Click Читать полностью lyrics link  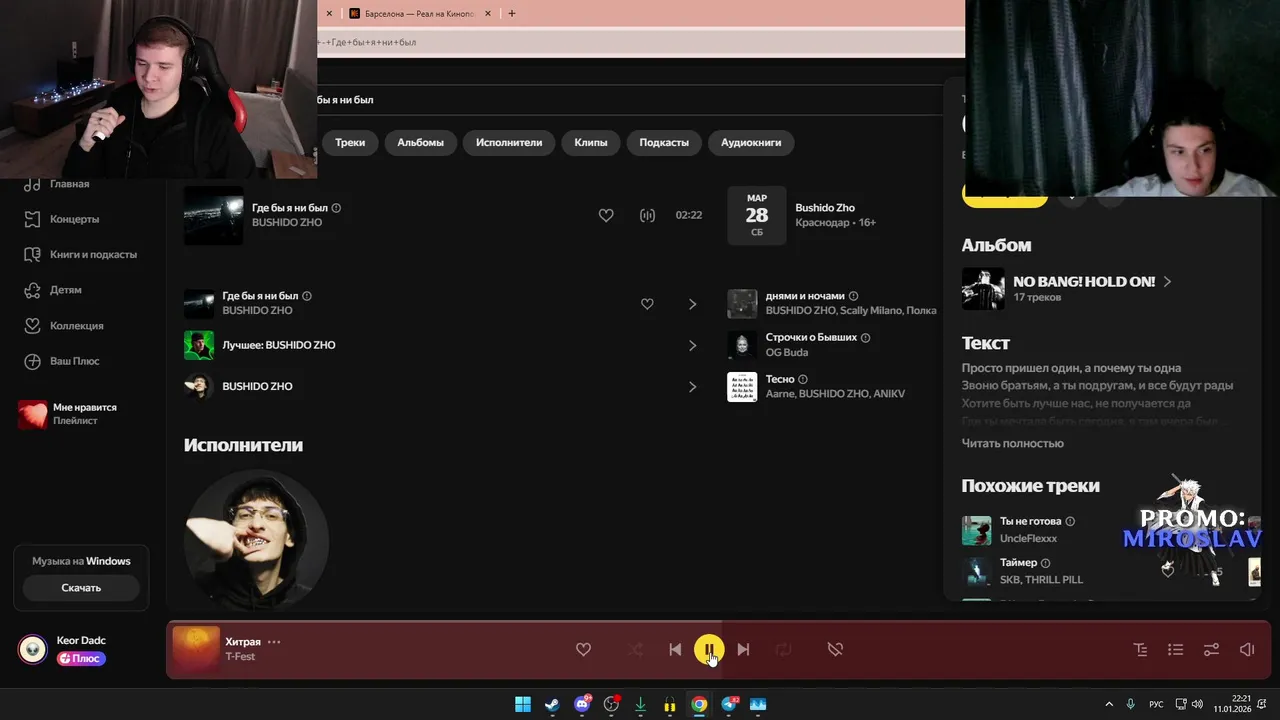(1012, 443)
